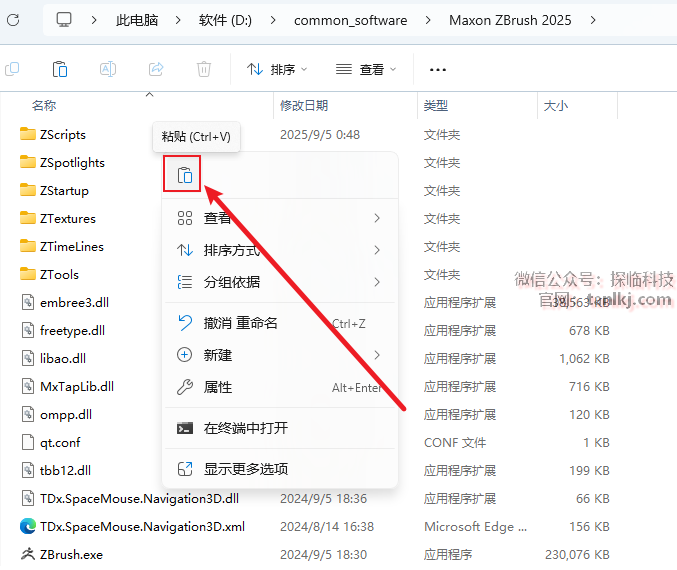The image size is (677, 570).
Task: Sort by 大小 column header
Action: [x=556, y=105]
